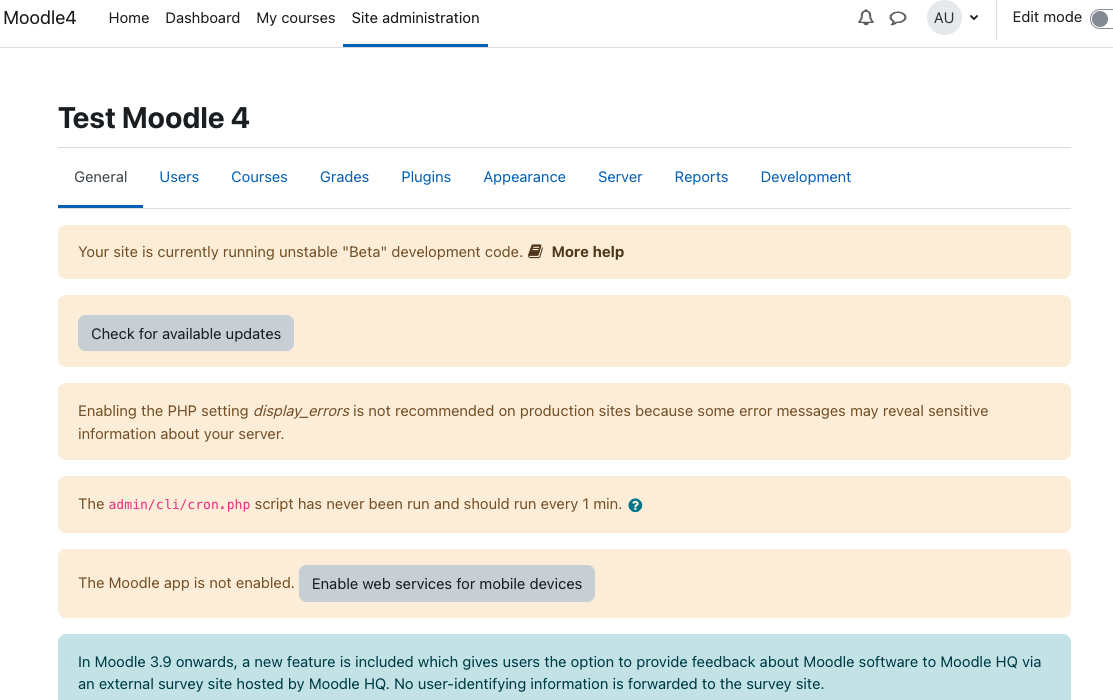Click the display_errors italic text
The width and height of the screenshot is (1113, 700).
point(301,411)
